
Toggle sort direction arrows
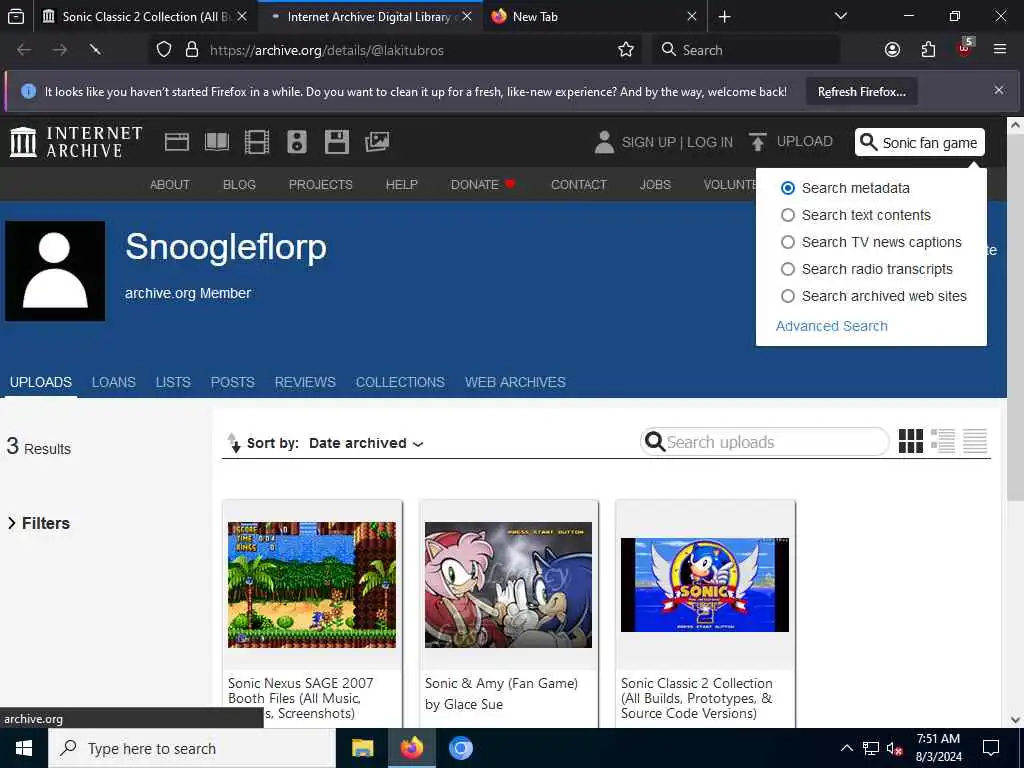click(233, 443)
